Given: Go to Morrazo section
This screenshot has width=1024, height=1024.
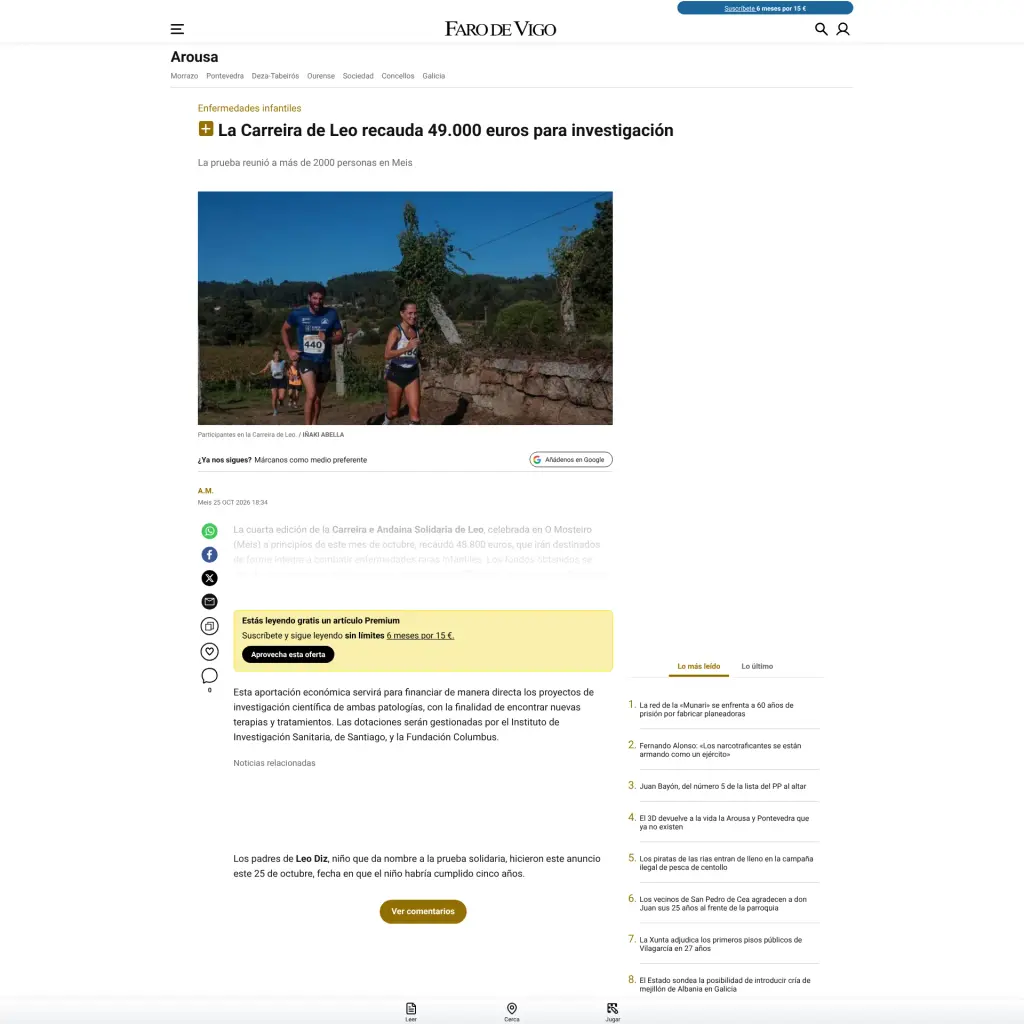Looking at the screenshot, I should (184, 76).
